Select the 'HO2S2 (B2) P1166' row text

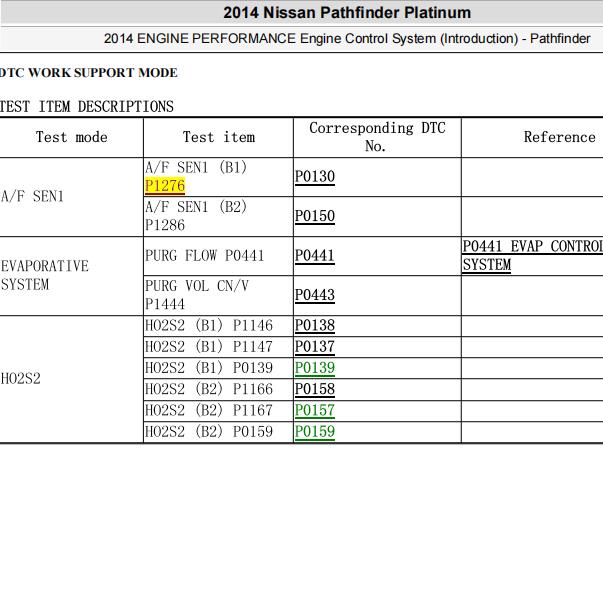(x=209, y=389)
